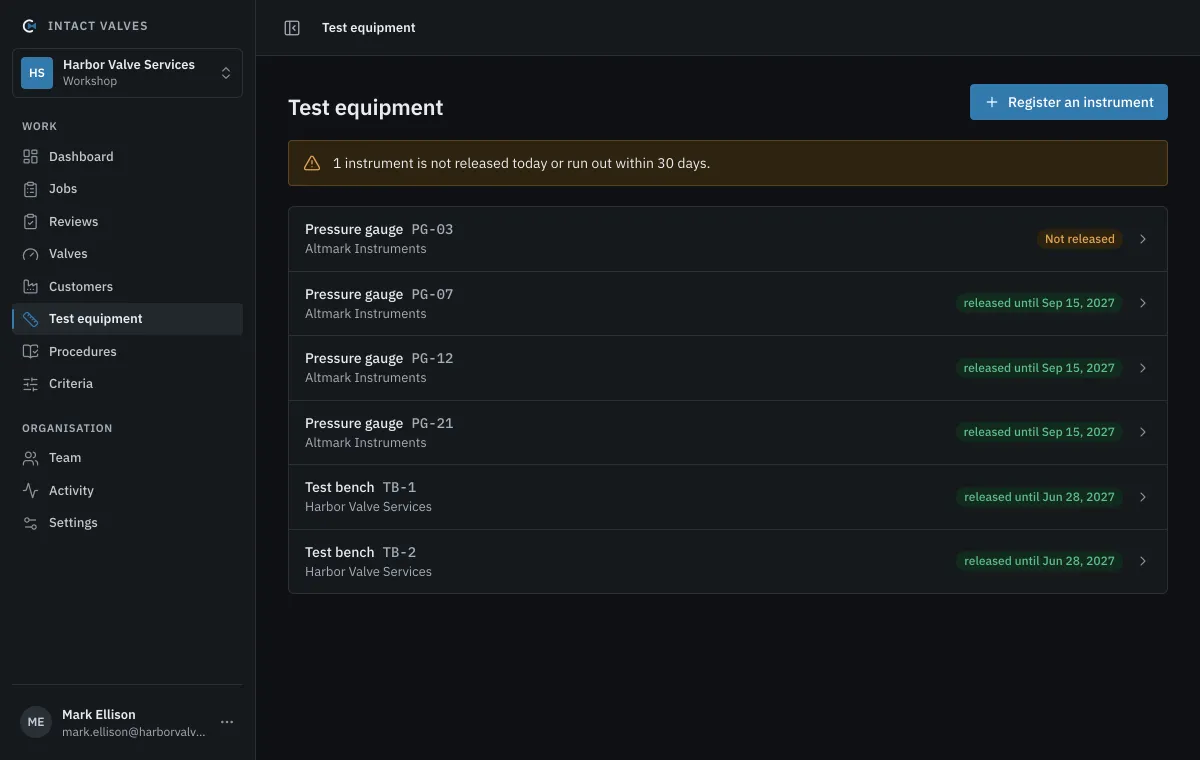The height and width of the screenshot is (760, 1200).
Task: Click the ME user avatar
Action: tap(36, 722)
